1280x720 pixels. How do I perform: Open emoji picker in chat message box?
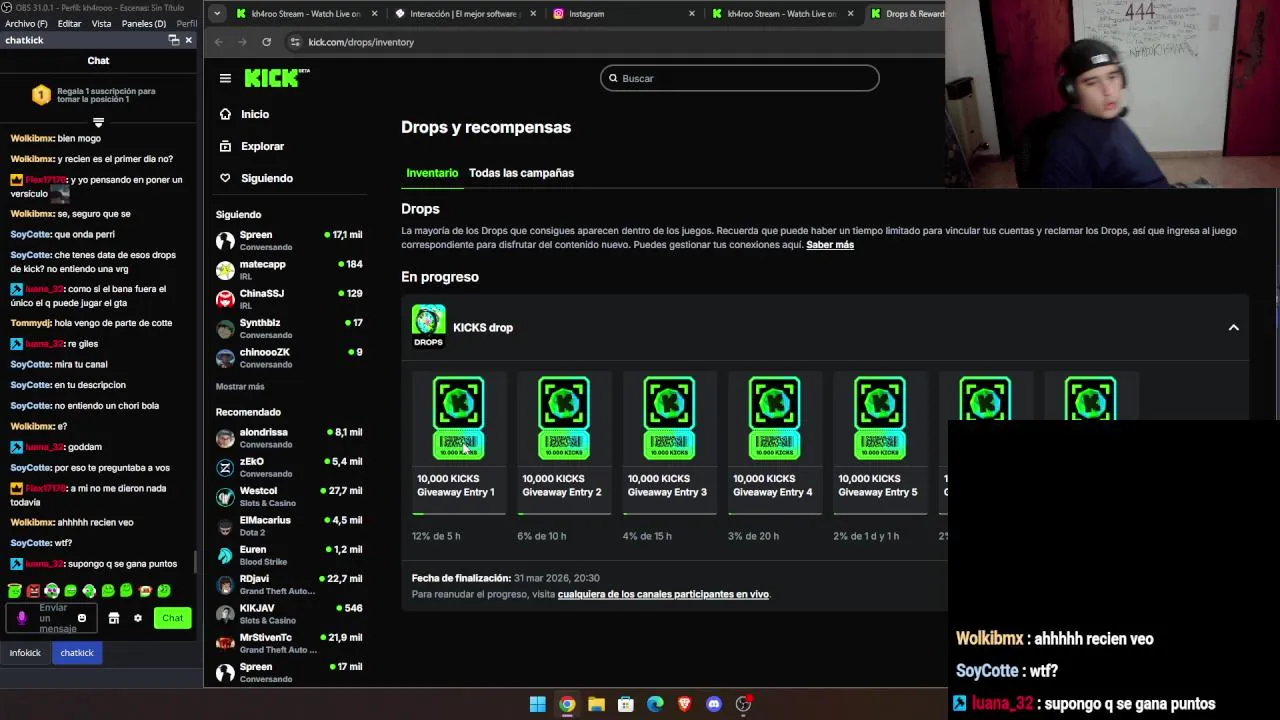(x=82, y=618)
